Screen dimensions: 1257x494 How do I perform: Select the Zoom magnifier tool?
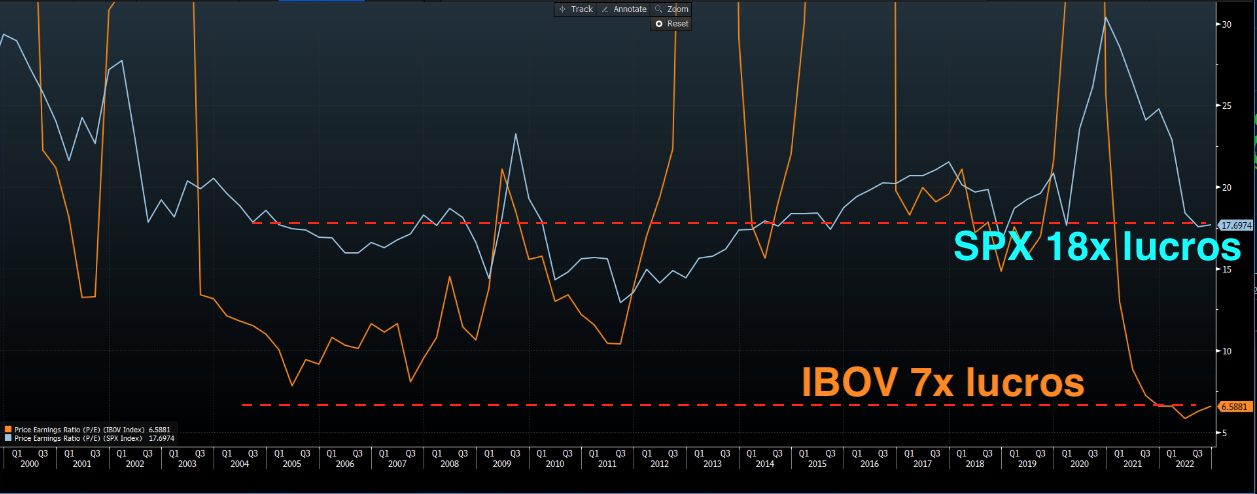pos(672,9)
